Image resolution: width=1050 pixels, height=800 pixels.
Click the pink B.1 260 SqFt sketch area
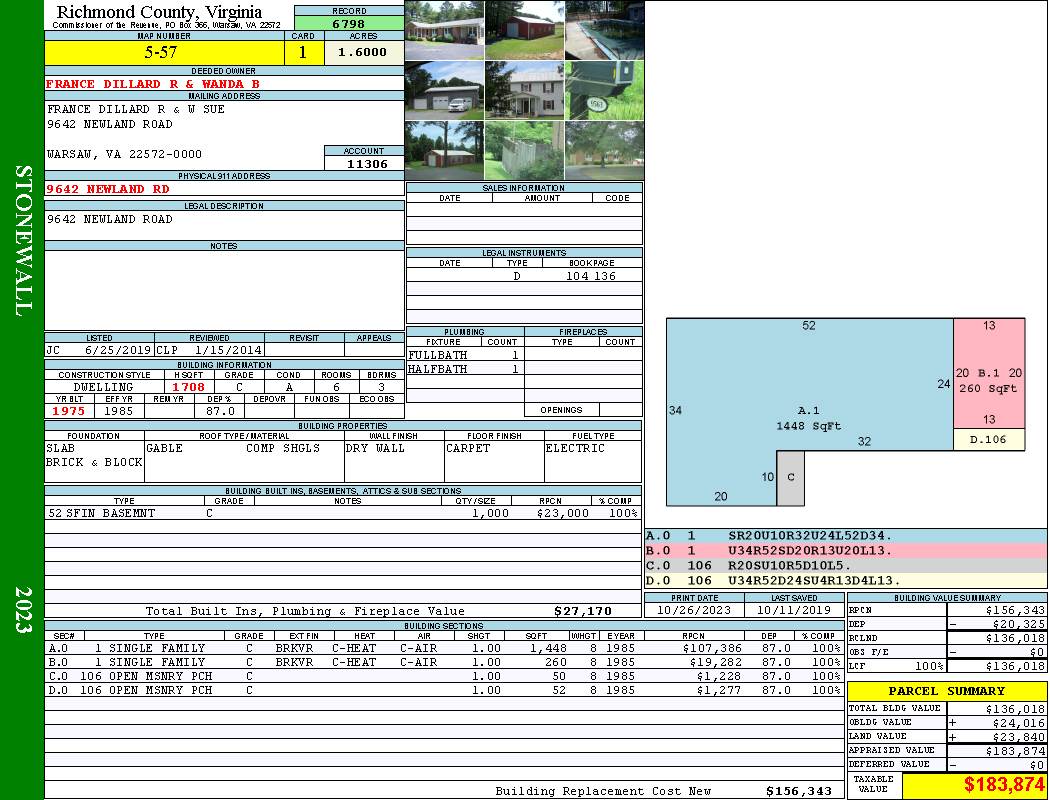point(988,380)
